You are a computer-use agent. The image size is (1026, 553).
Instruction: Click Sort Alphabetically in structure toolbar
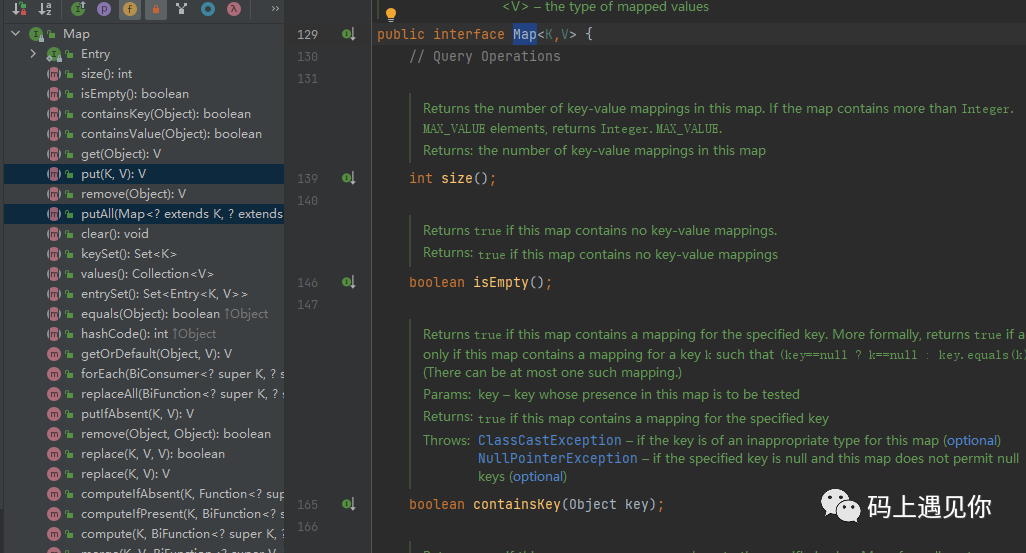pos(45,9)
